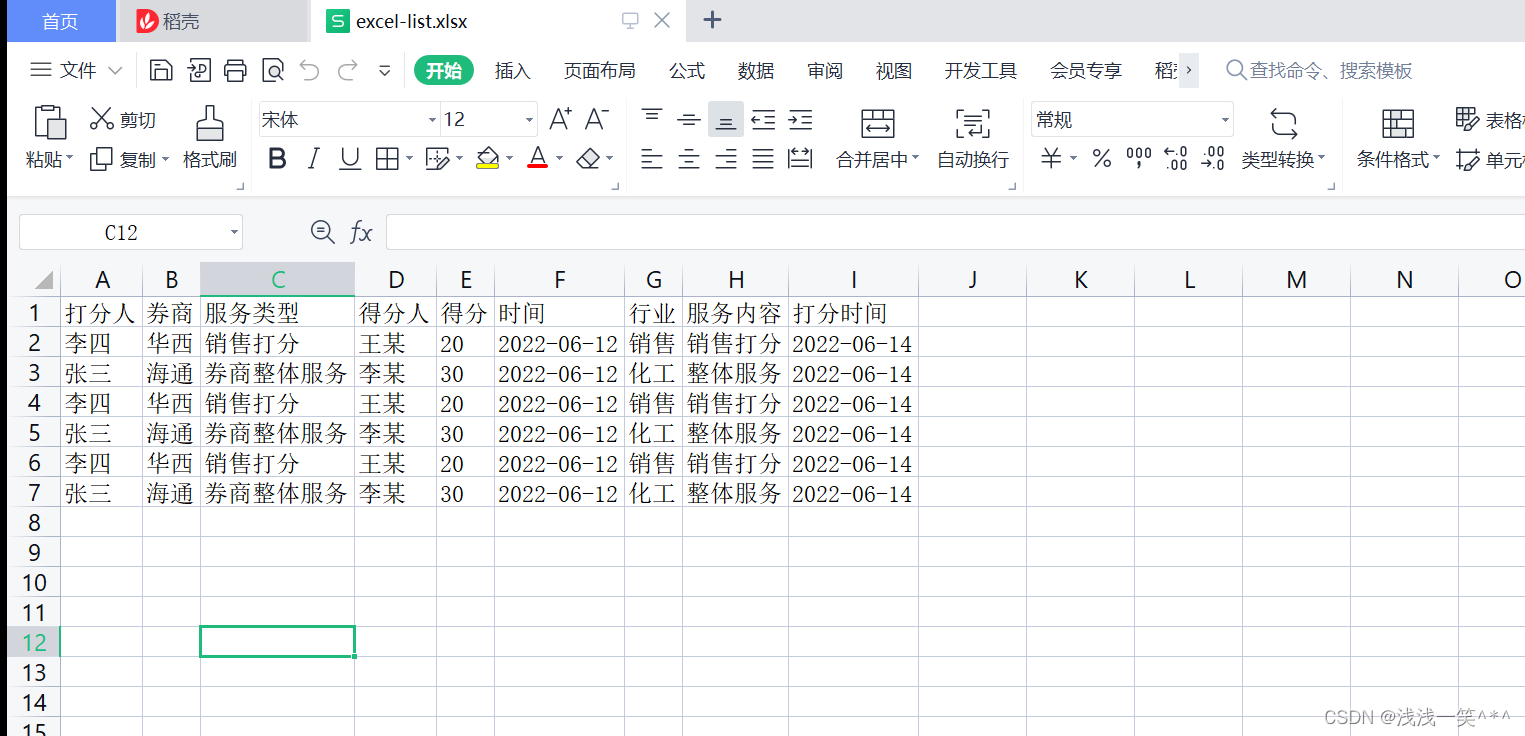Cut selection with the scissors icon
Image resolution: width=1525 pixels, height=736 pixels.
coord(102,119)
